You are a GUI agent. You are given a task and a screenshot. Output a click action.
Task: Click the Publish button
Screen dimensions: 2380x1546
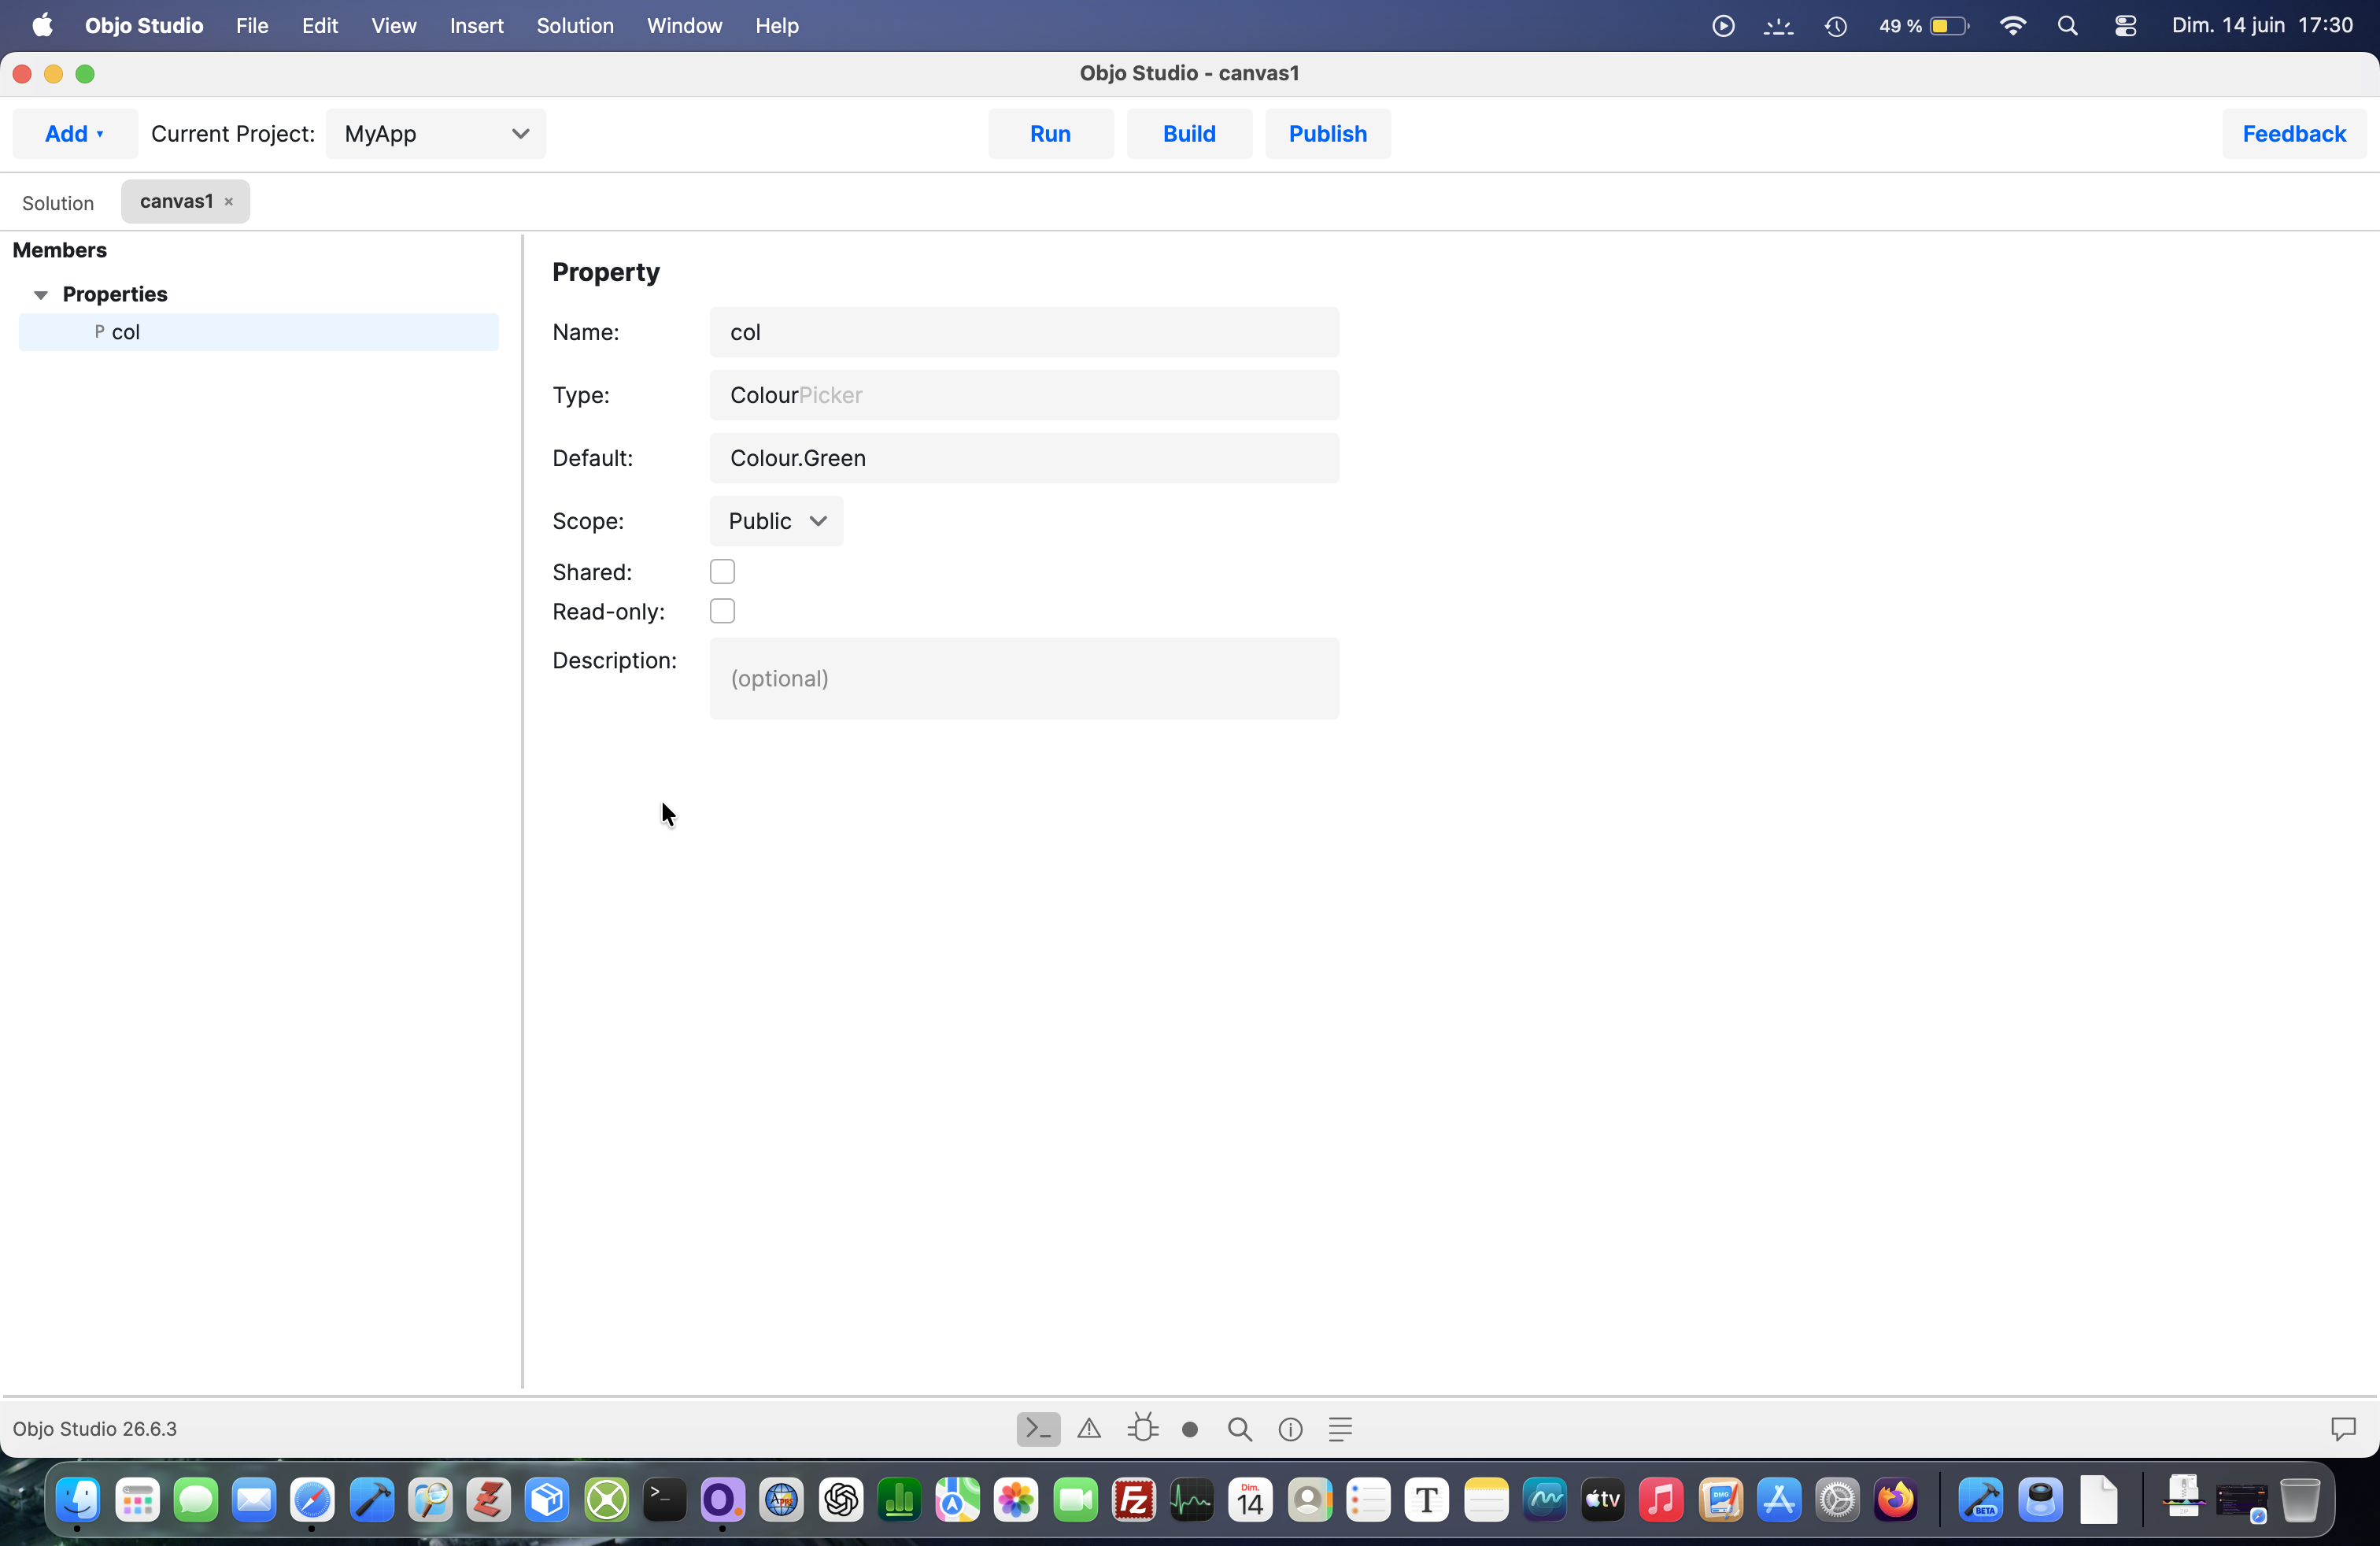[x=1328, y=134]
